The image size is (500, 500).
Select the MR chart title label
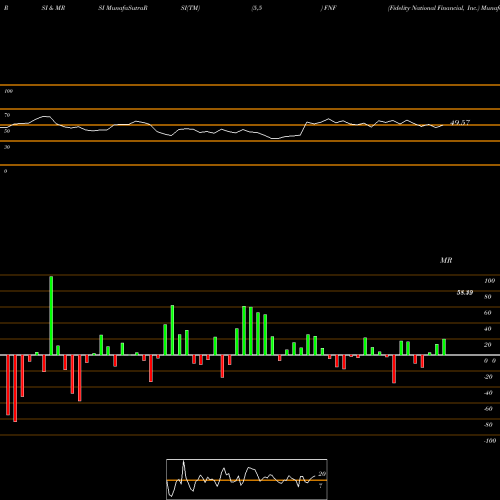click(x=446, y=260)
